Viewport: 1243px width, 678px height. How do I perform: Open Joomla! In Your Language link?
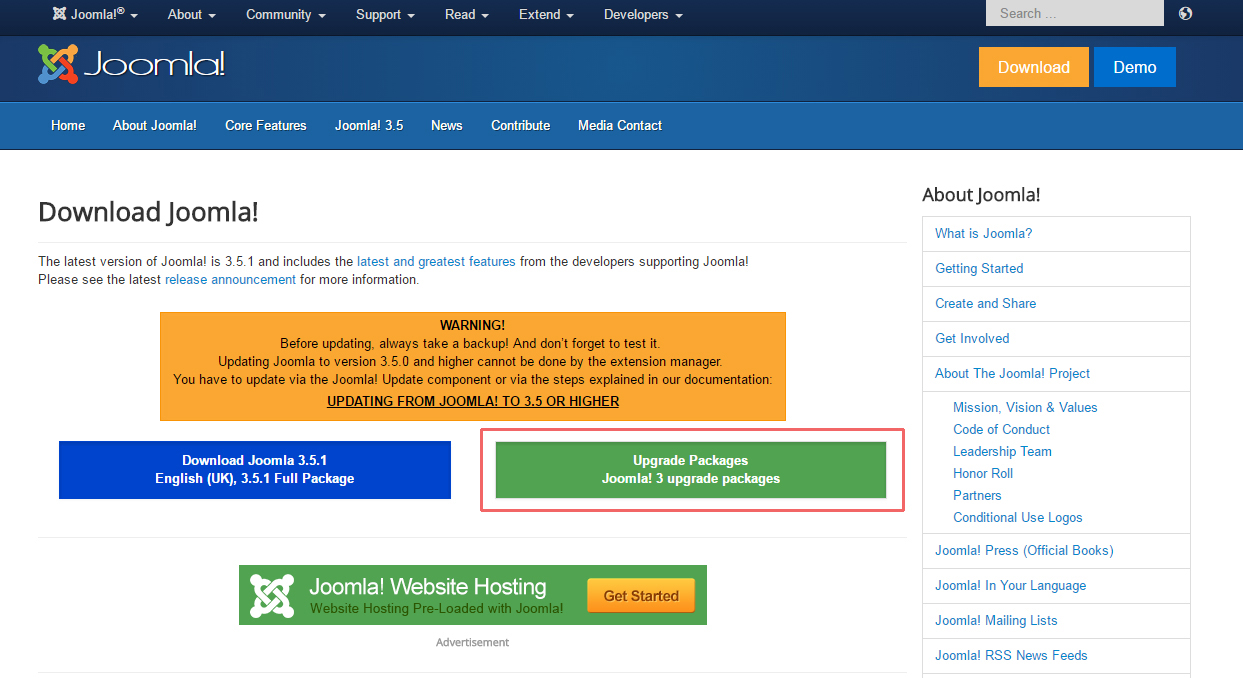coord(1010,585)
